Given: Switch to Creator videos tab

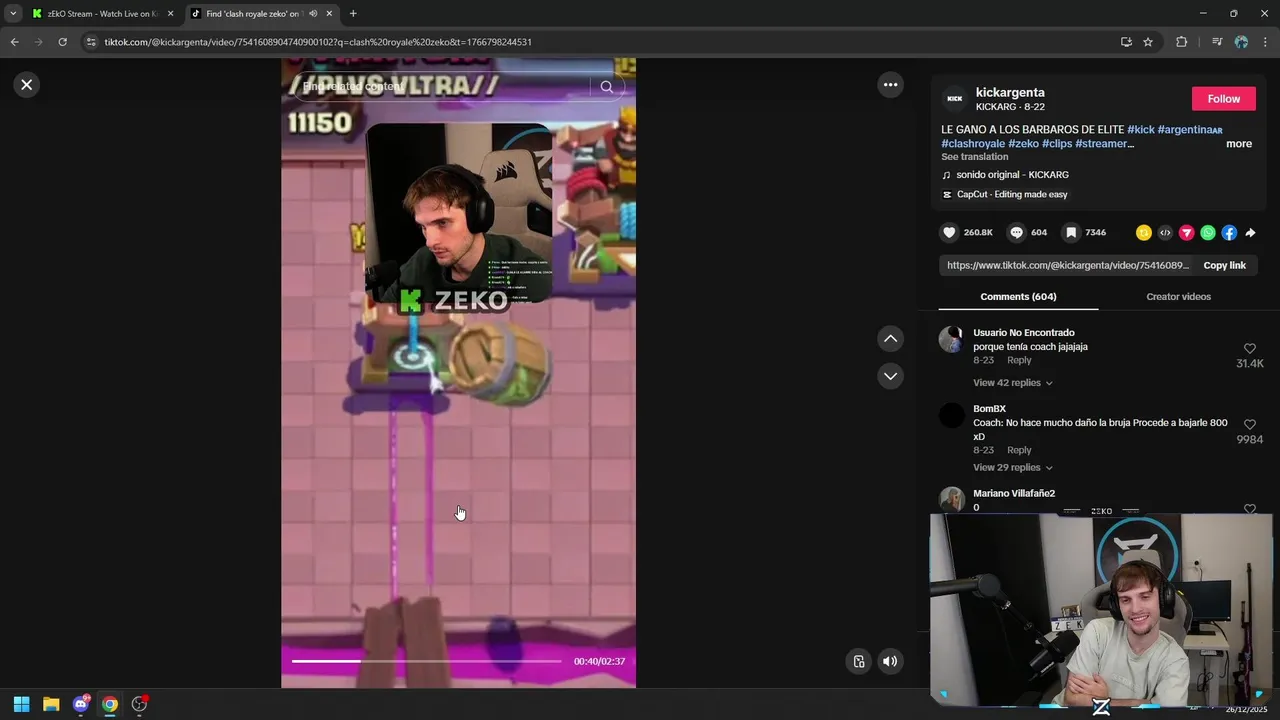Looking at the screenshot, I should (1178, 297).
